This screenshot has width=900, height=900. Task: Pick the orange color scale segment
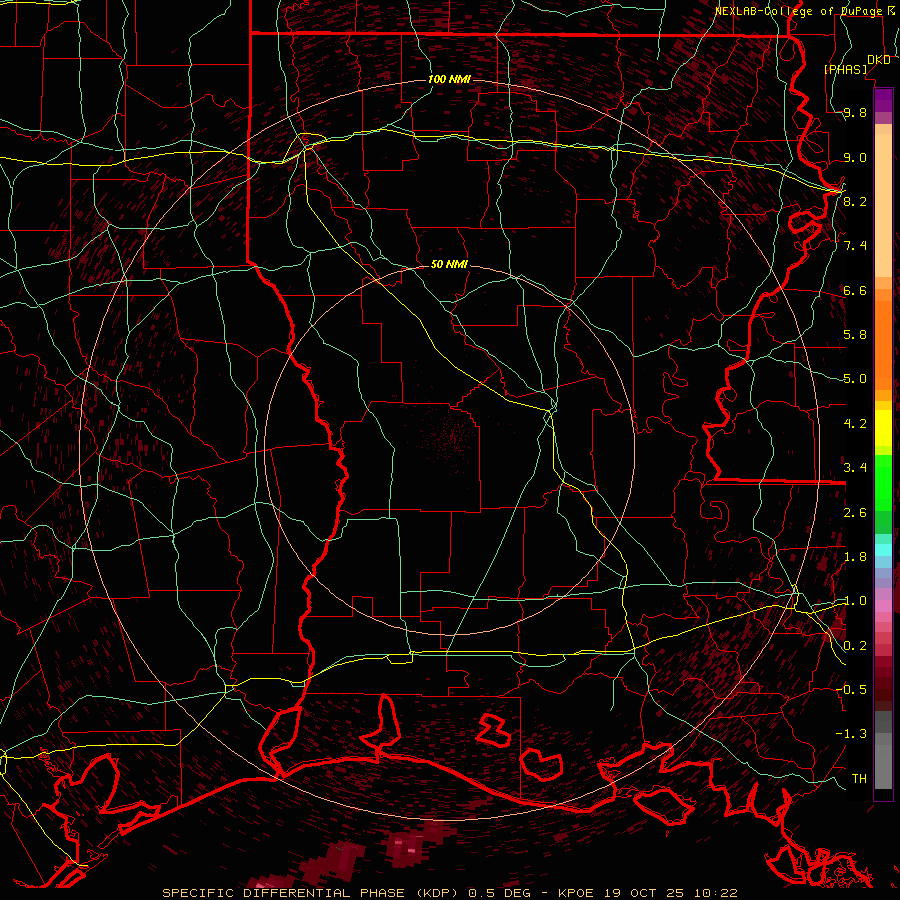(x=883, y=345)
